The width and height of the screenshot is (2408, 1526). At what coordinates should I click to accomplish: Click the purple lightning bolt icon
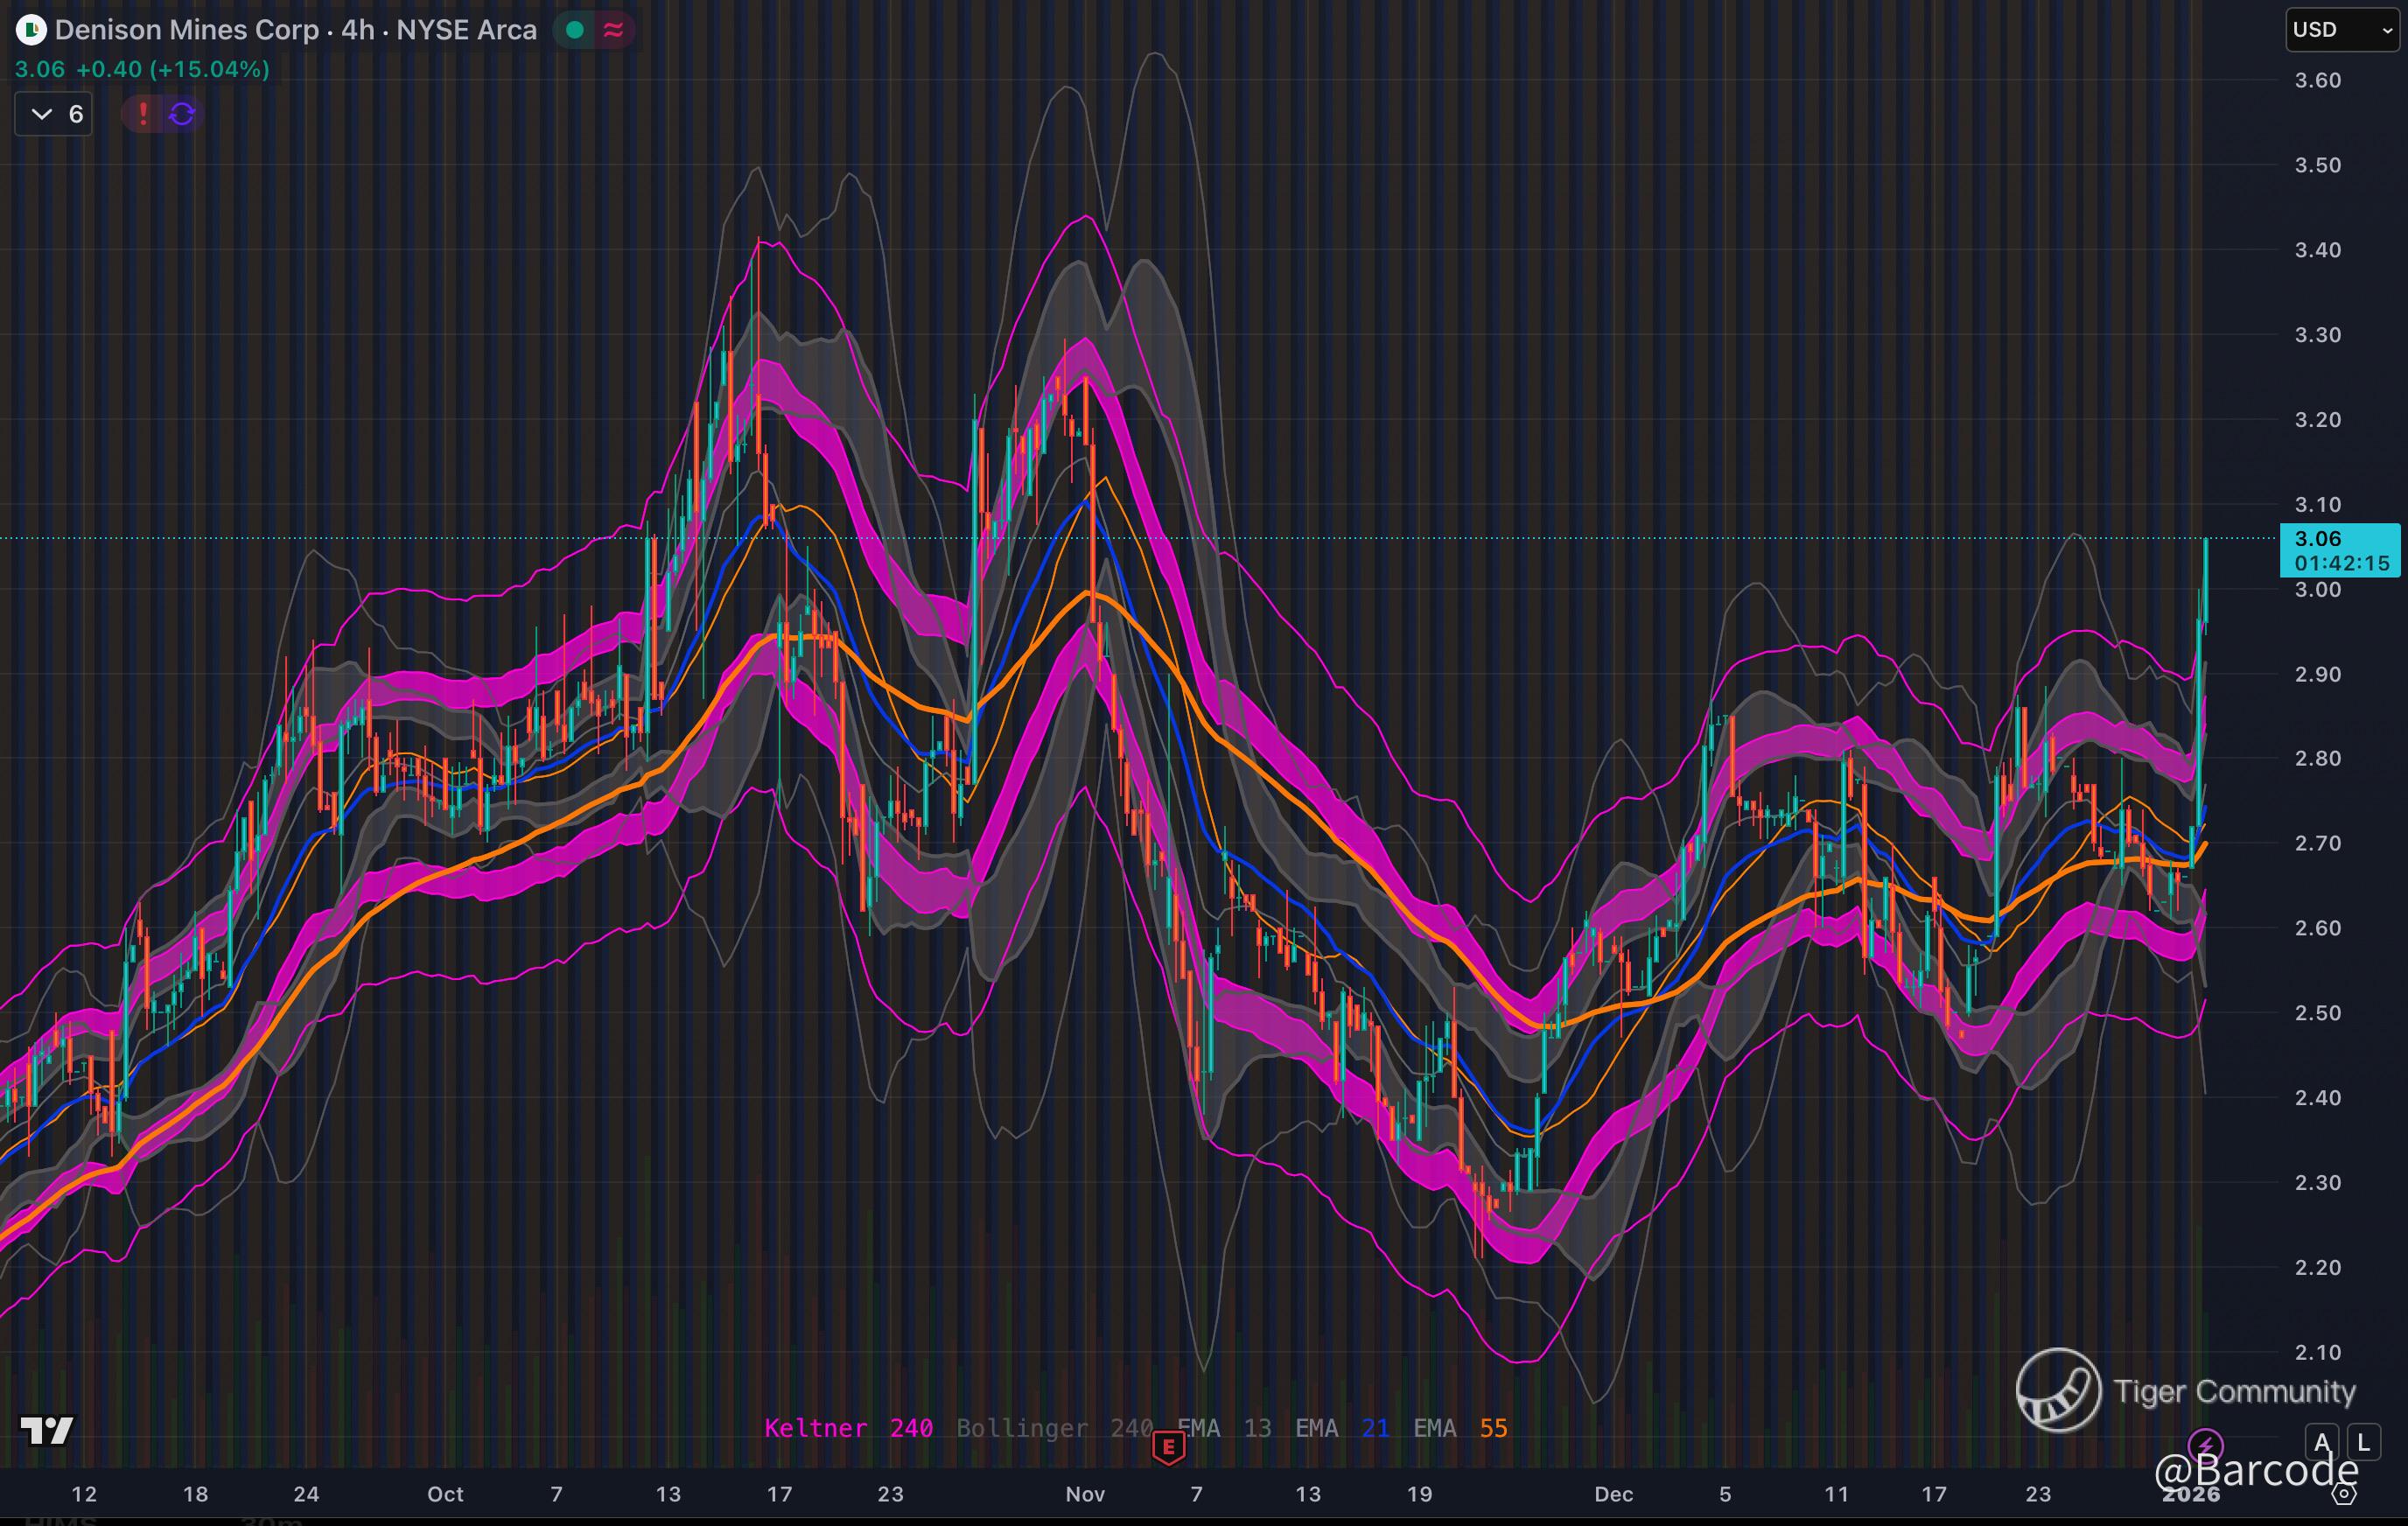click(x=2205, y=1445)
